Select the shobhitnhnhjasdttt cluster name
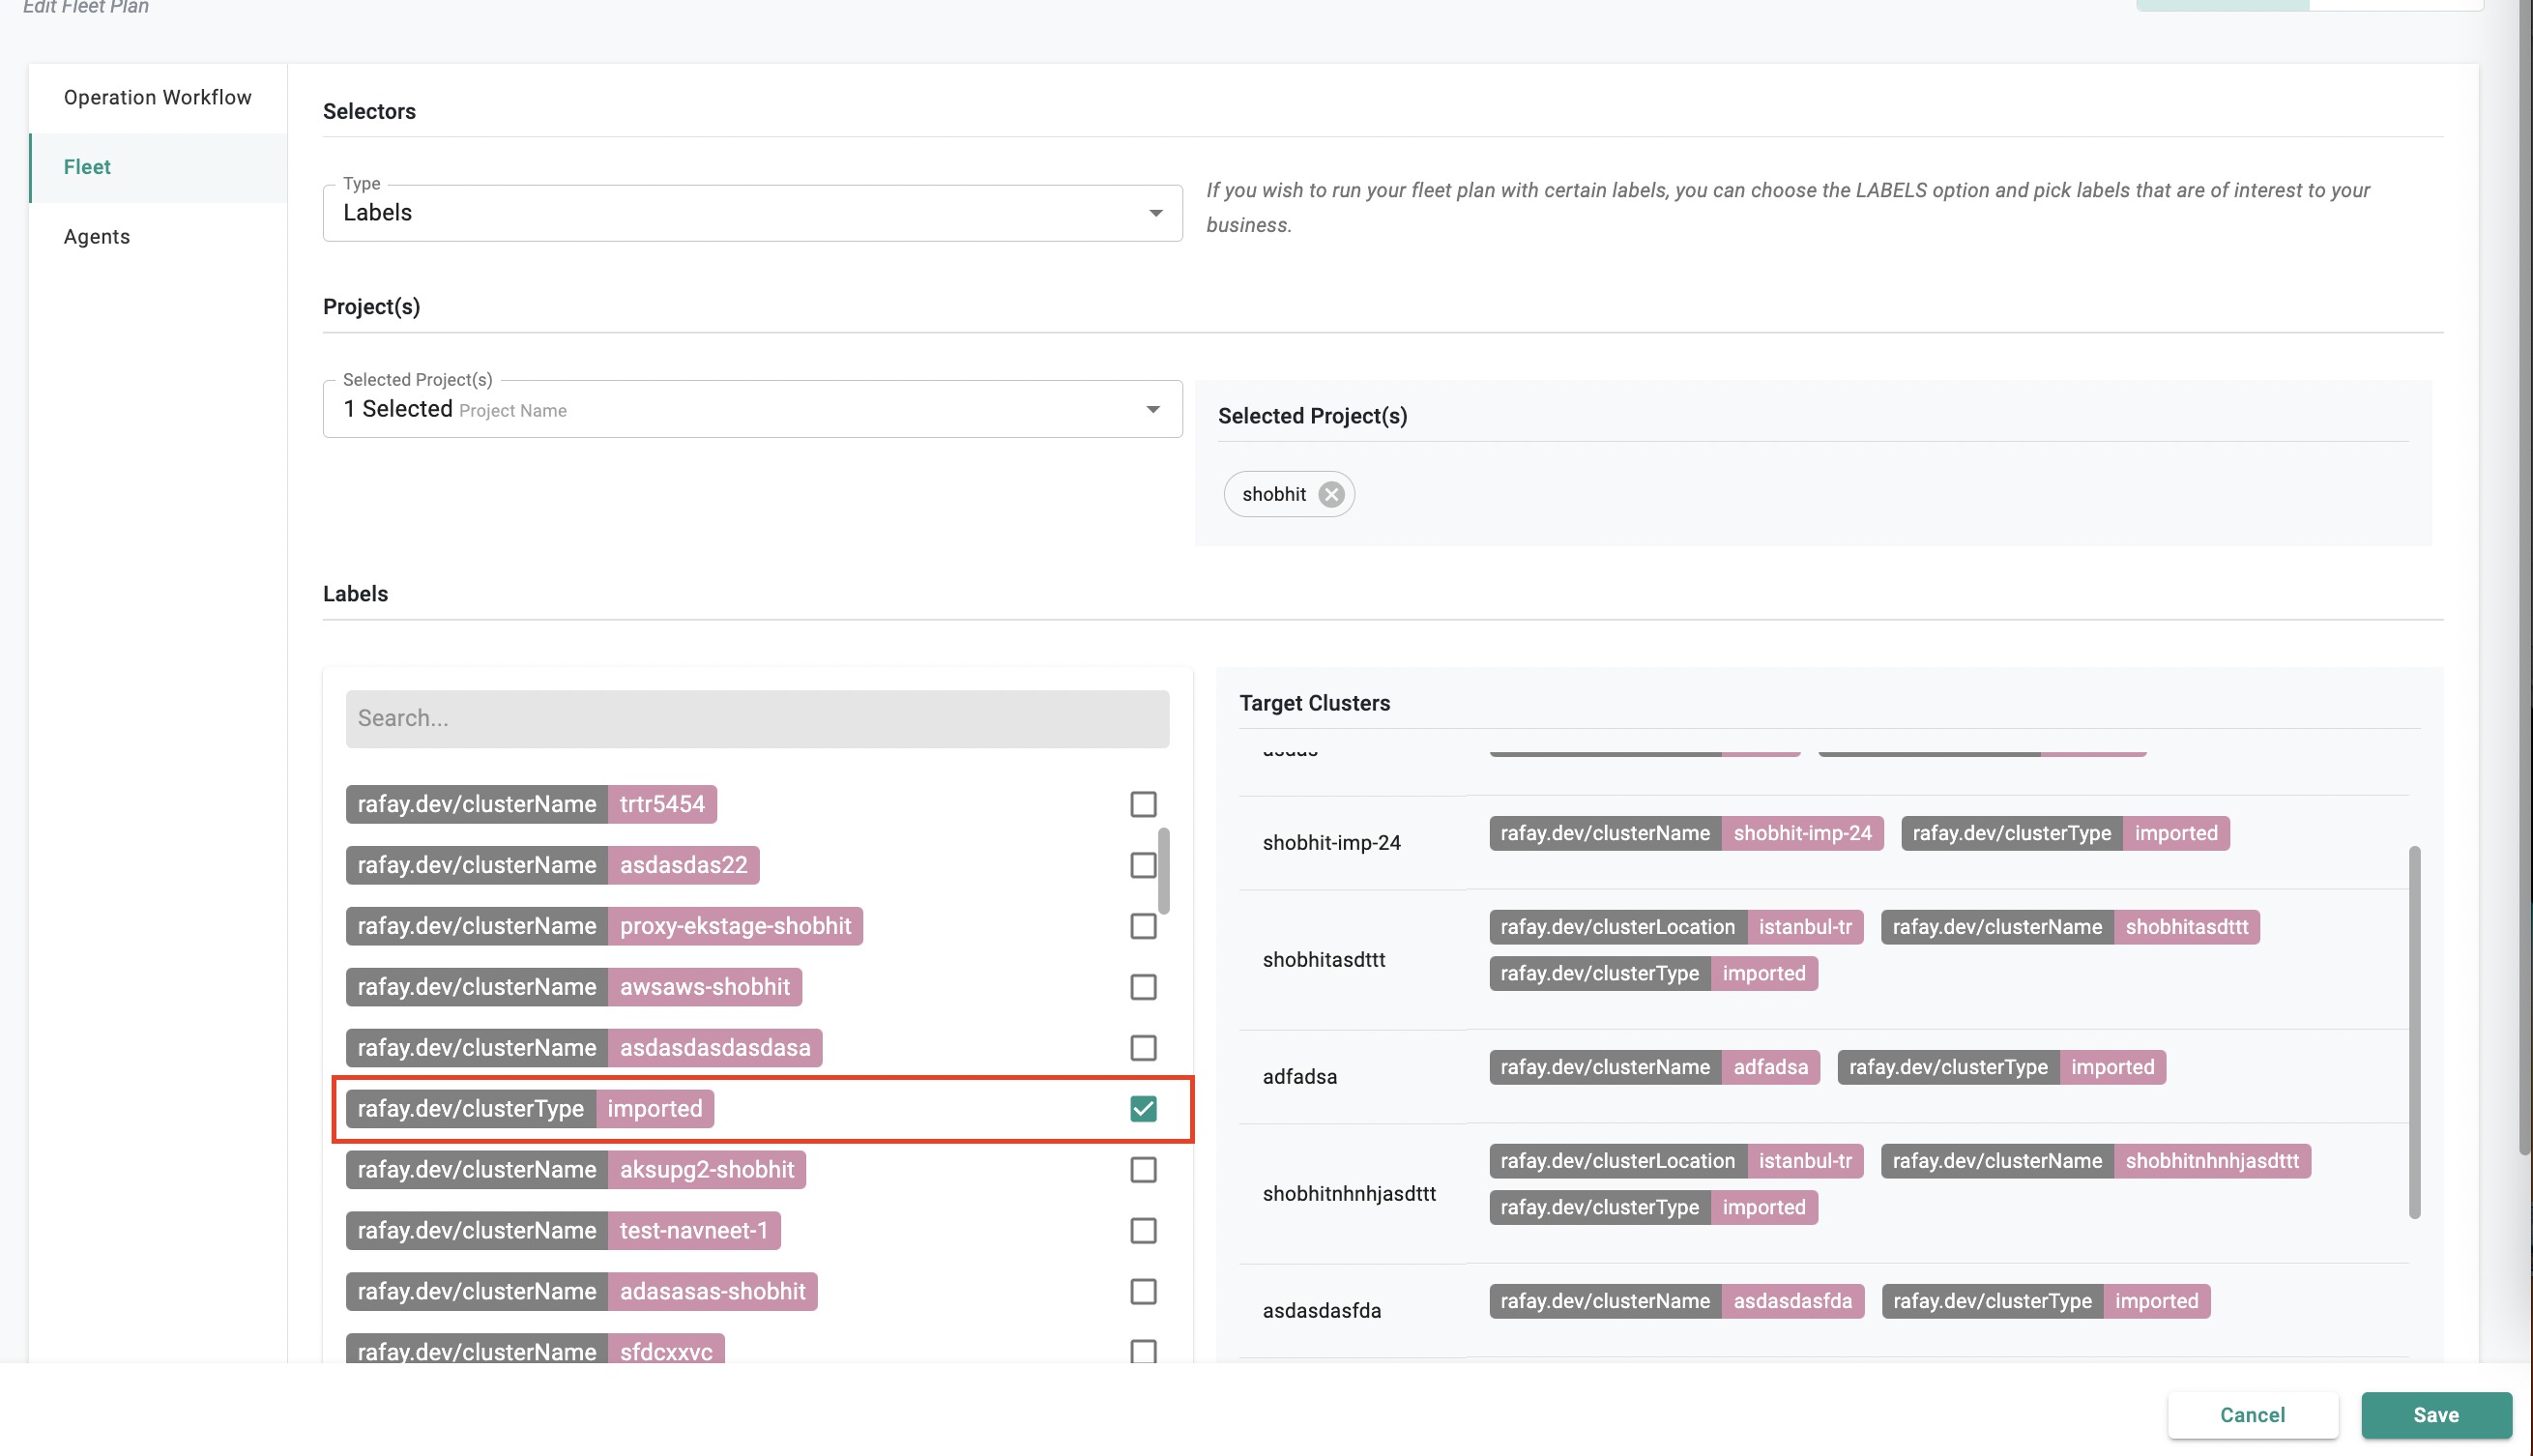 click(x=1349, y=1193)
